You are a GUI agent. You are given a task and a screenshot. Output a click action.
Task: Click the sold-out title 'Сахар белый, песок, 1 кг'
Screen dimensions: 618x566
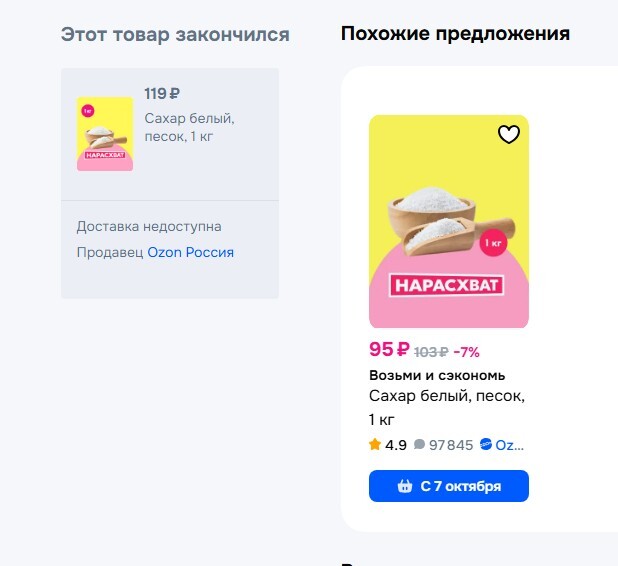point(189,127)
